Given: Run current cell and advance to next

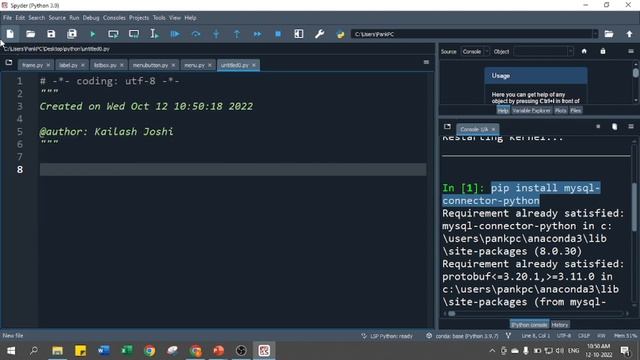Looking at the screenshot, I should pos(134,34).
